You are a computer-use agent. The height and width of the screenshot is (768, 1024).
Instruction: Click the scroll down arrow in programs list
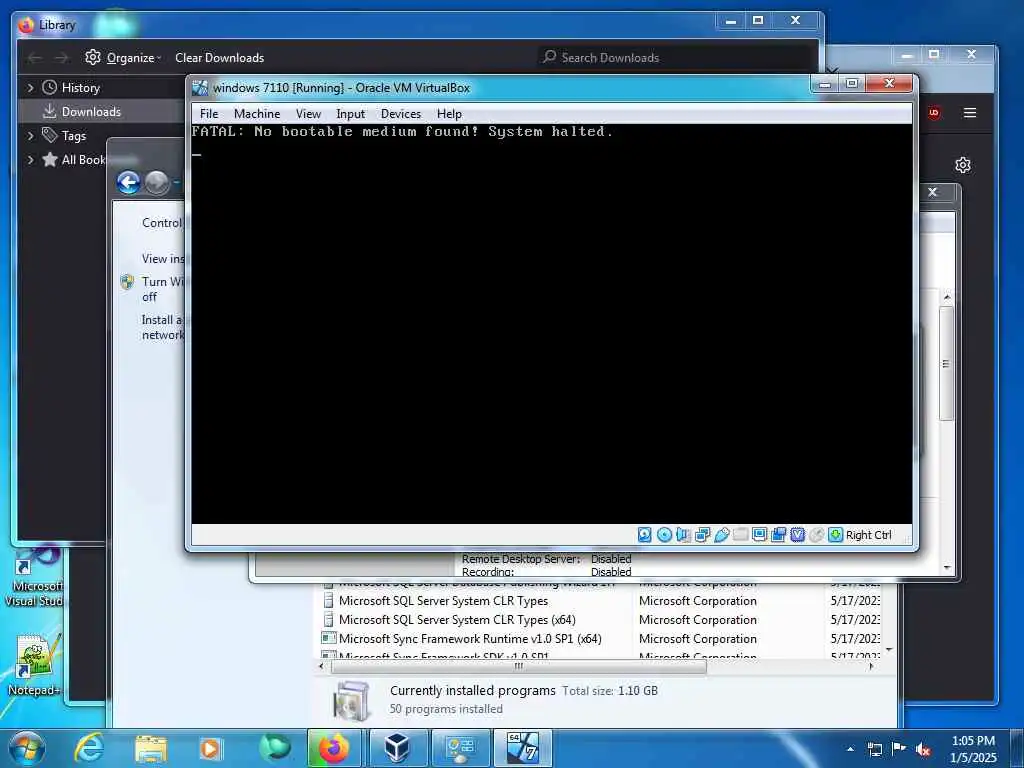[x=889, y=650]
